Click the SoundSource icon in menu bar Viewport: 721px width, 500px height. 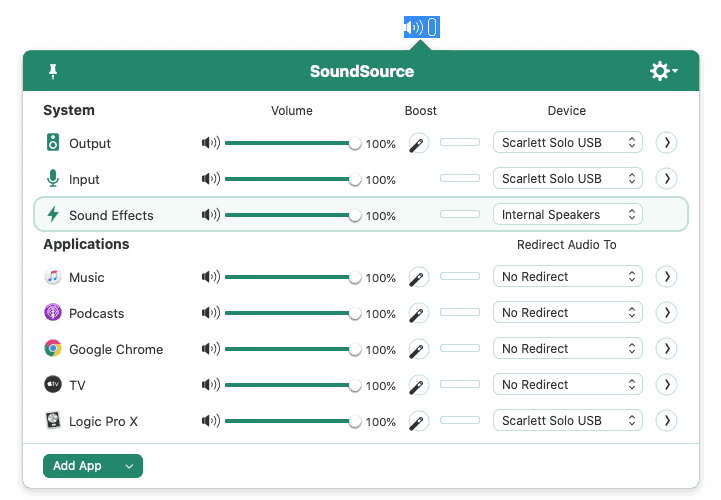click(x=420, y=27)
